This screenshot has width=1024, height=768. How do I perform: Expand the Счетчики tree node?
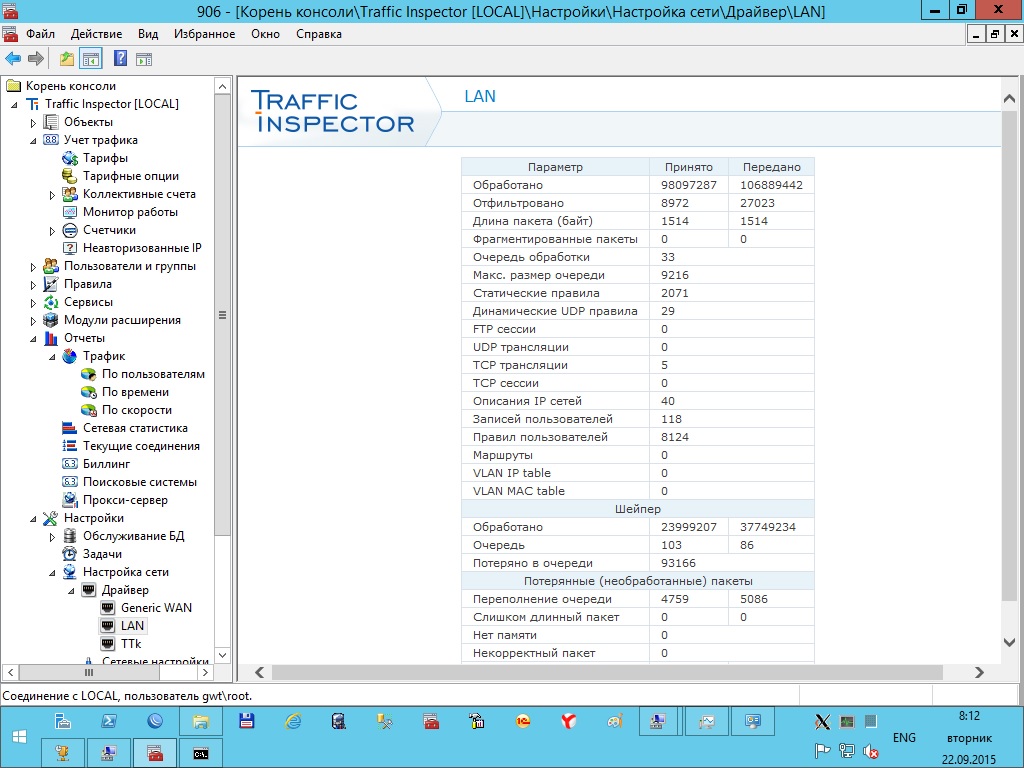point(52,231)
